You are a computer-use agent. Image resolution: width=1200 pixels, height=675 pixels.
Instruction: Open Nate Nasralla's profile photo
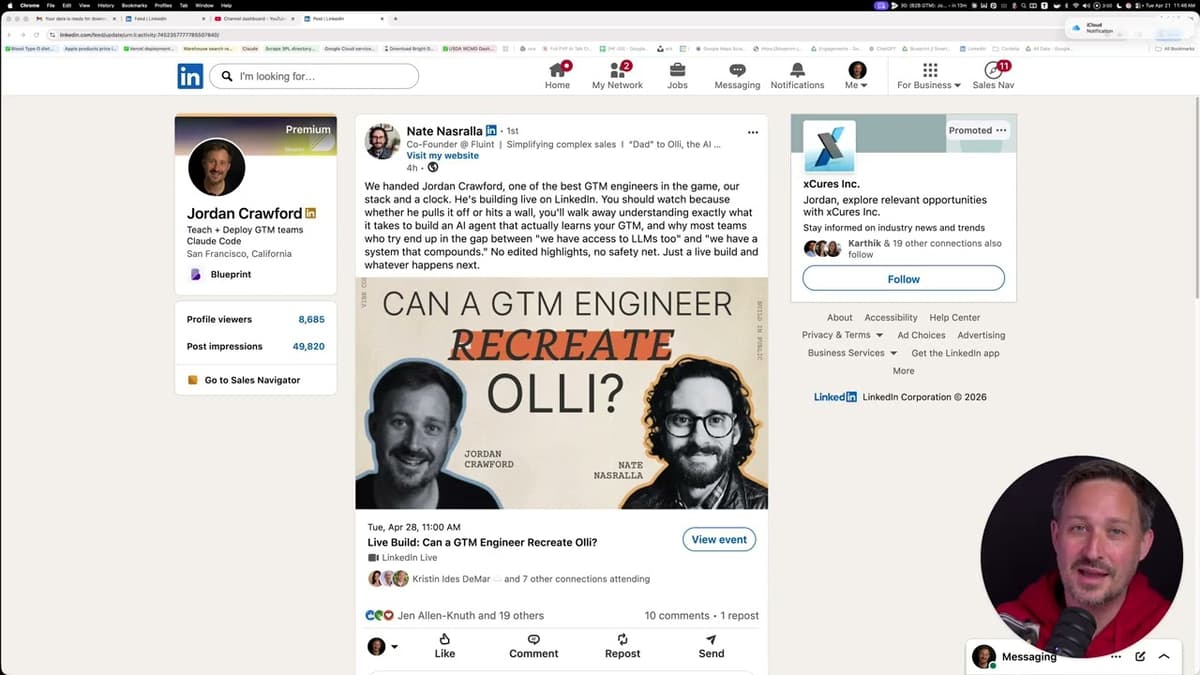(x=383, y=141)
